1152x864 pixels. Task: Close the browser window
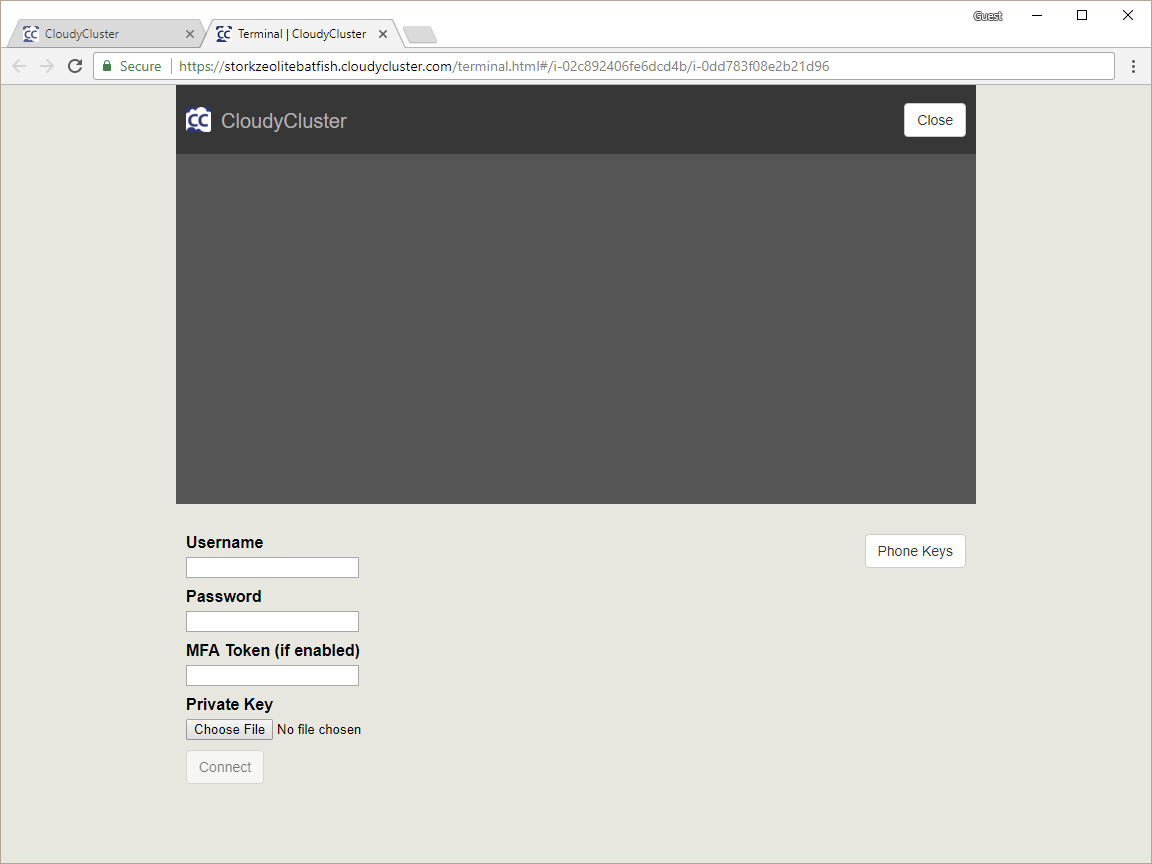point(1128,15)
